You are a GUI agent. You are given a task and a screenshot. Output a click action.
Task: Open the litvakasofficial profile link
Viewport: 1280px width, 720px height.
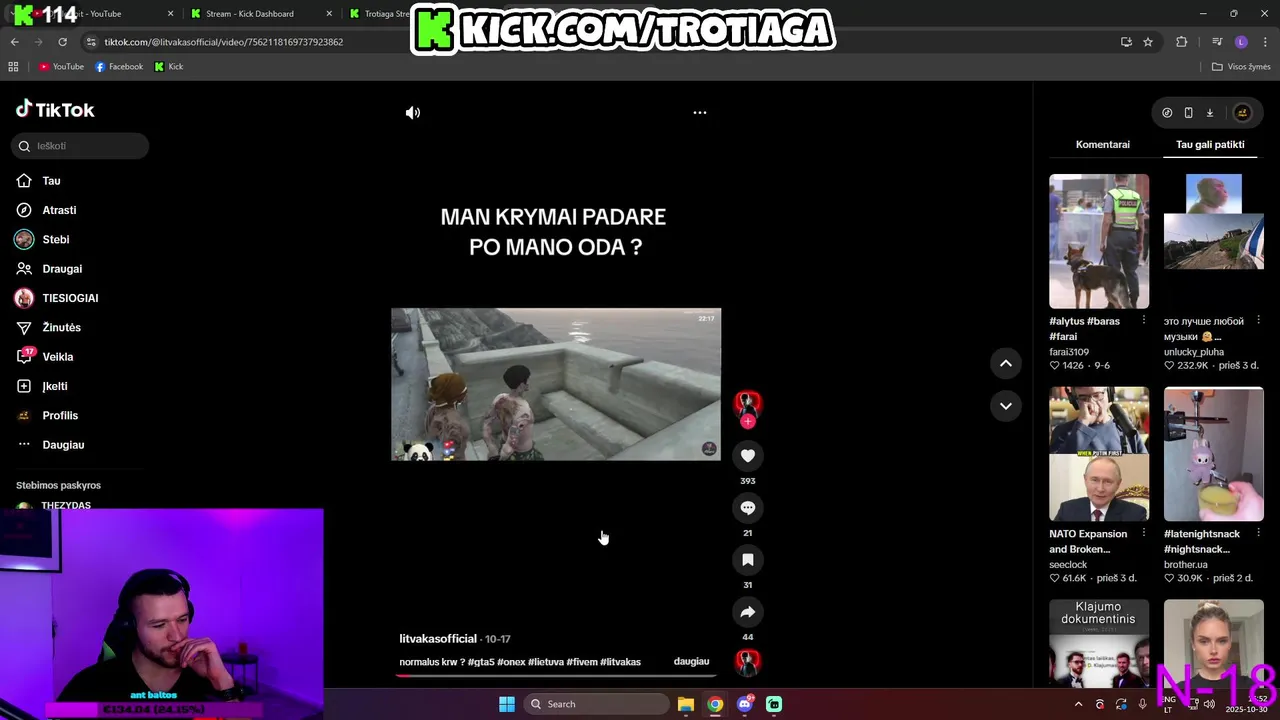point(438,639)
